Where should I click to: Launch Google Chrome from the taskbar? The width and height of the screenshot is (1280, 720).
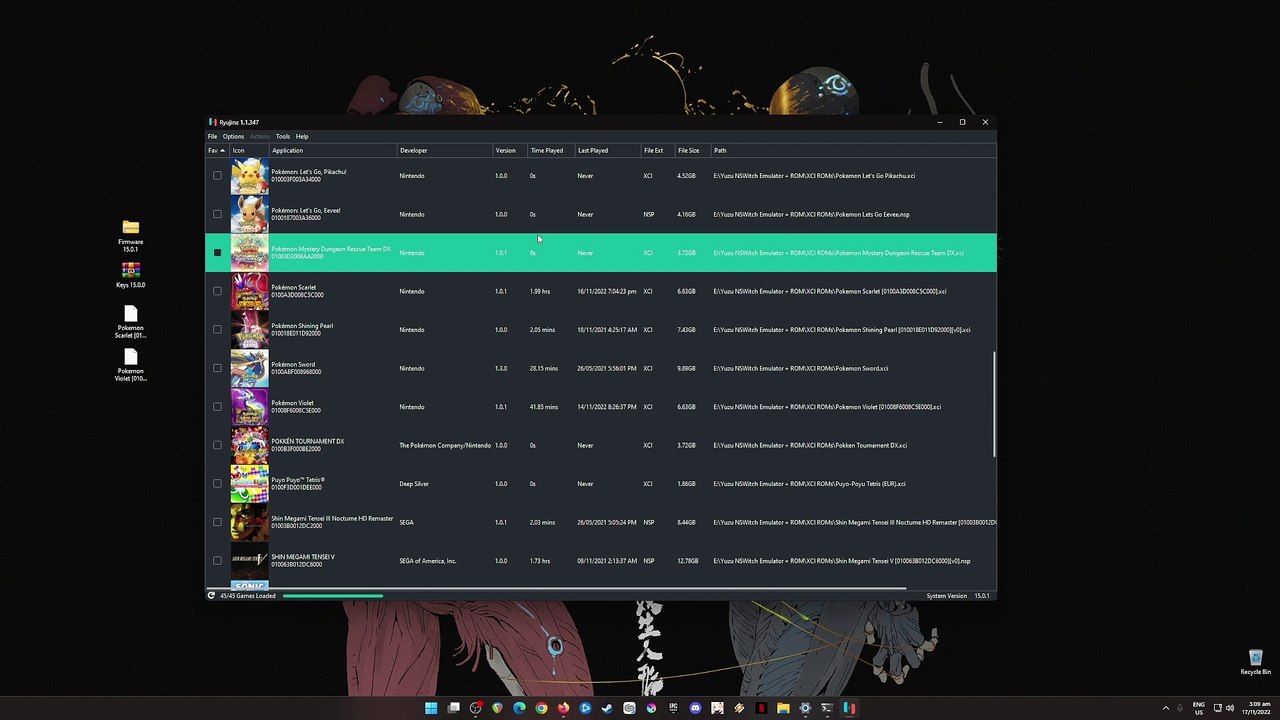click(541, 708)
